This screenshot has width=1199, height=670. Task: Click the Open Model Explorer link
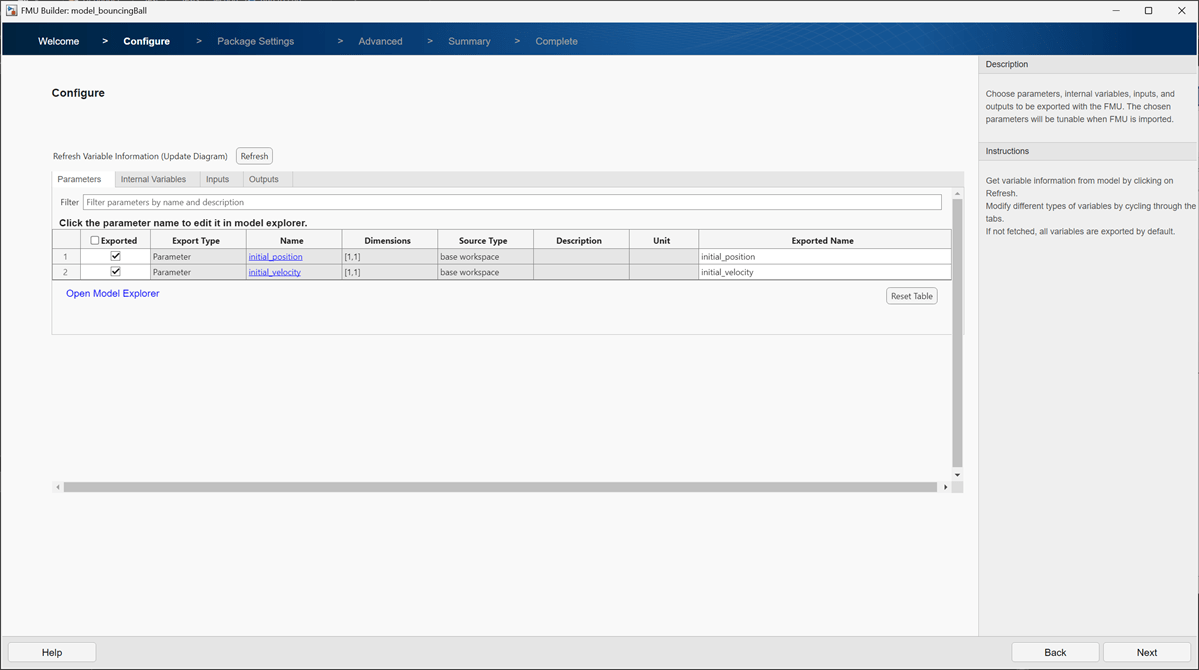pos(112,294)
